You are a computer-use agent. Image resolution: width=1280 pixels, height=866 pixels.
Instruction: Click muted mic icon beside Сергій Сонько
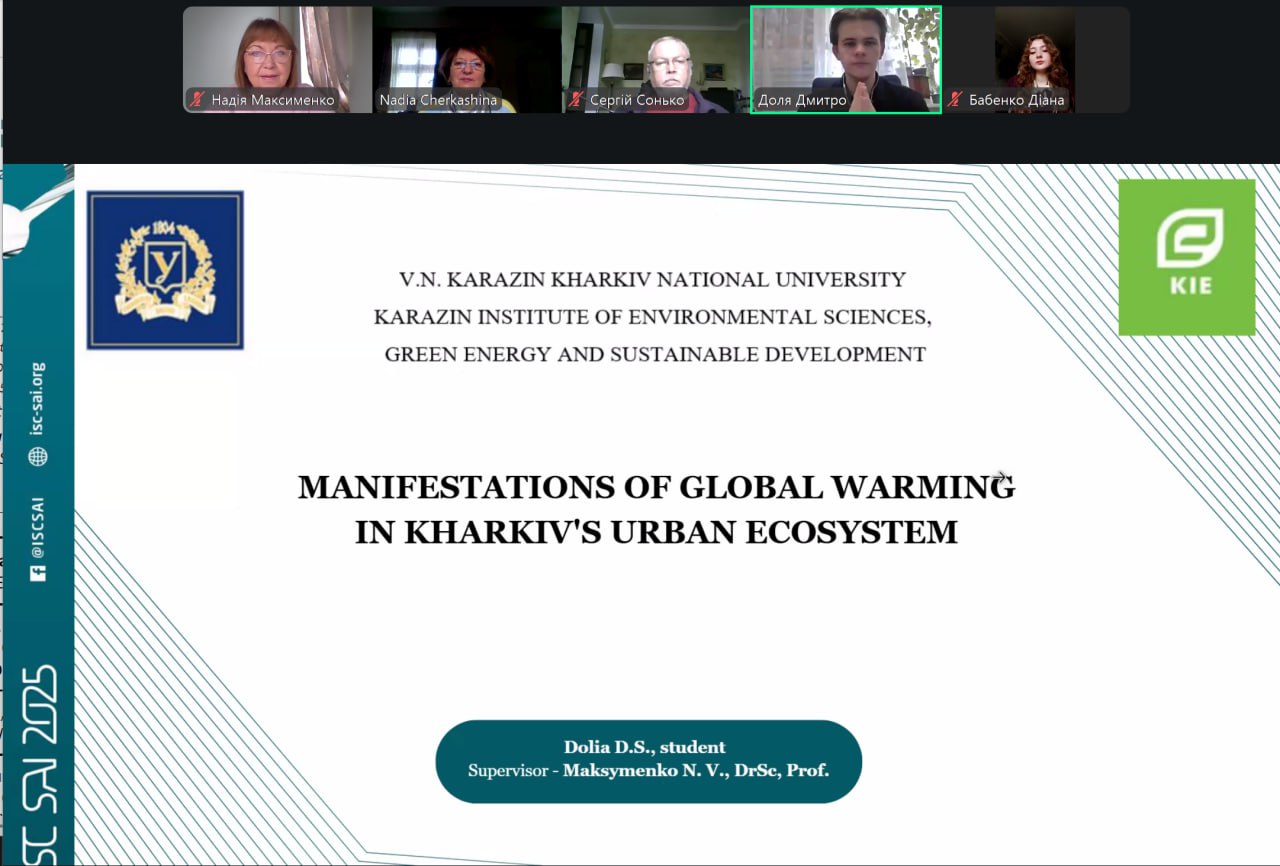[577, 100]
